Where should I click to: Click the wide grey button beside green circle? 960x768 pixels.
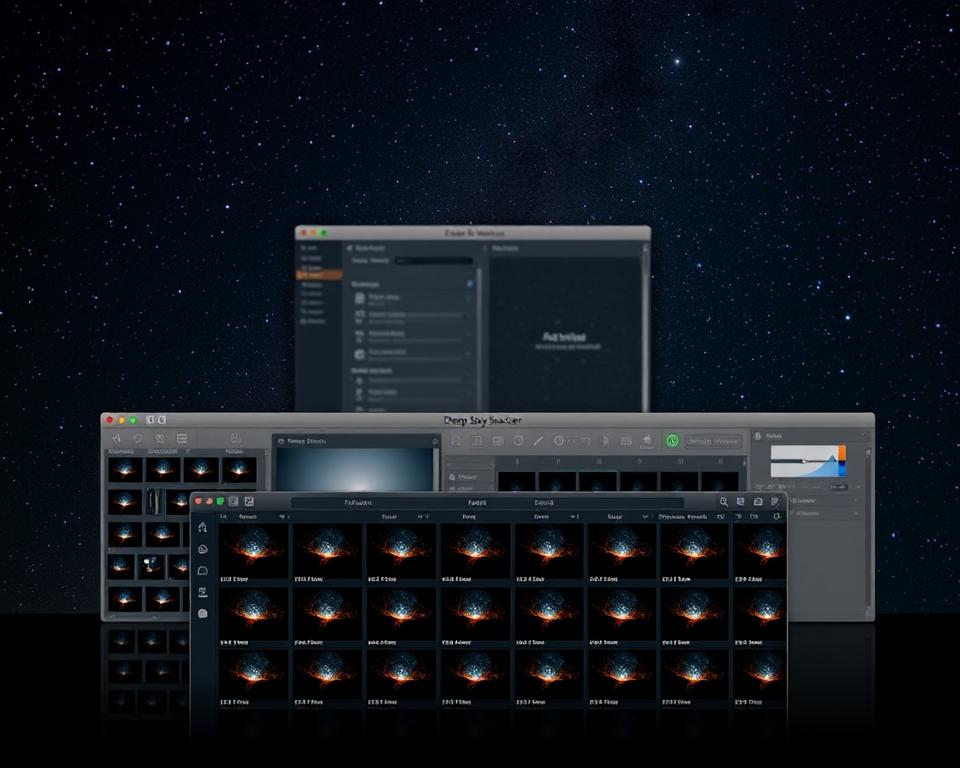point(713,441)
